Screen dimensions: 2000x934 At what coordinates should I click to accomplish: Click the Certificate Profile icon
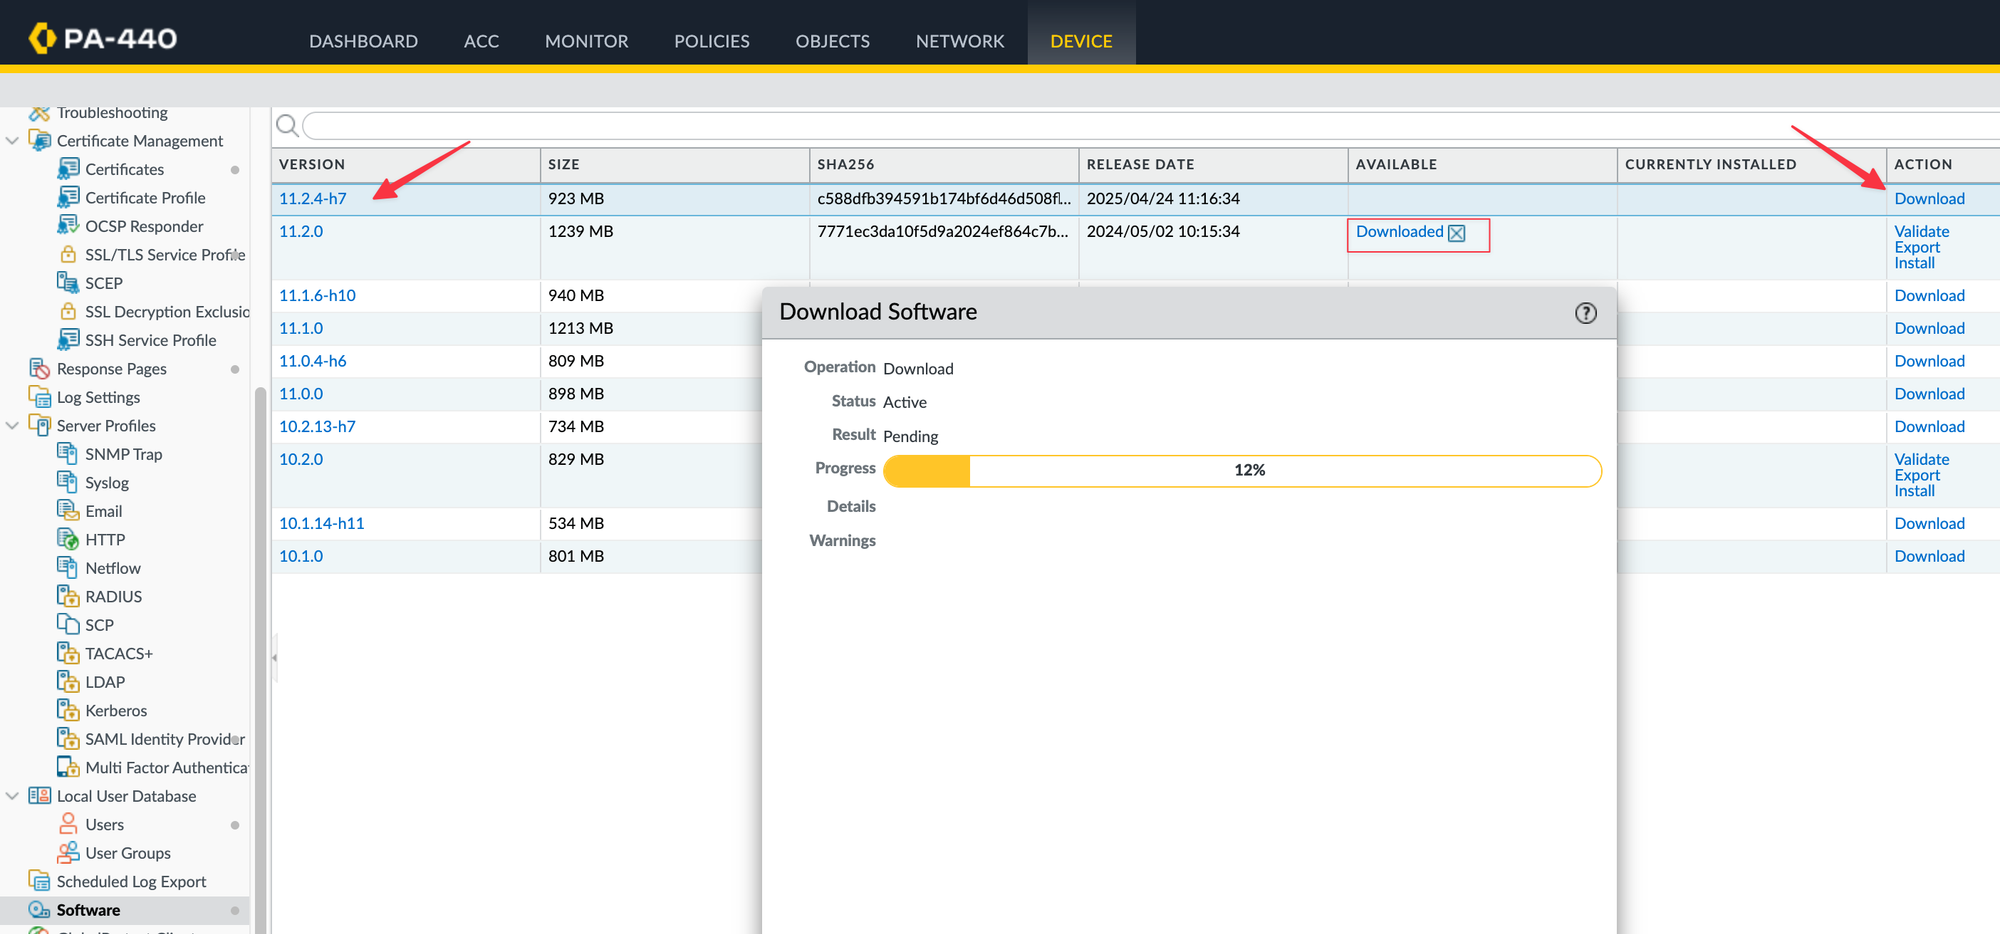(x=68, y=197)
